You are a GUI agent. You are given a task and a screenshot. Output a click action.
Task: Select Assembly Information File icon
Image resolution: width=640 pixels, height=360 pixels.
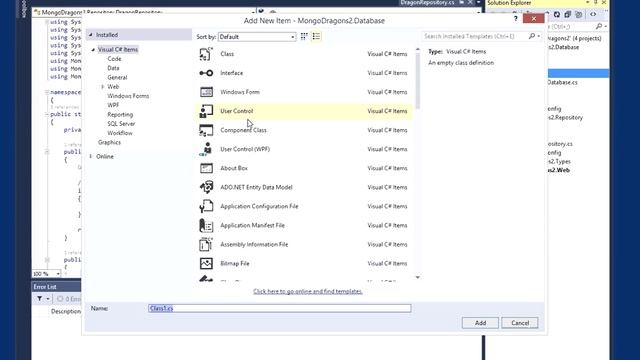coord(206,244)
